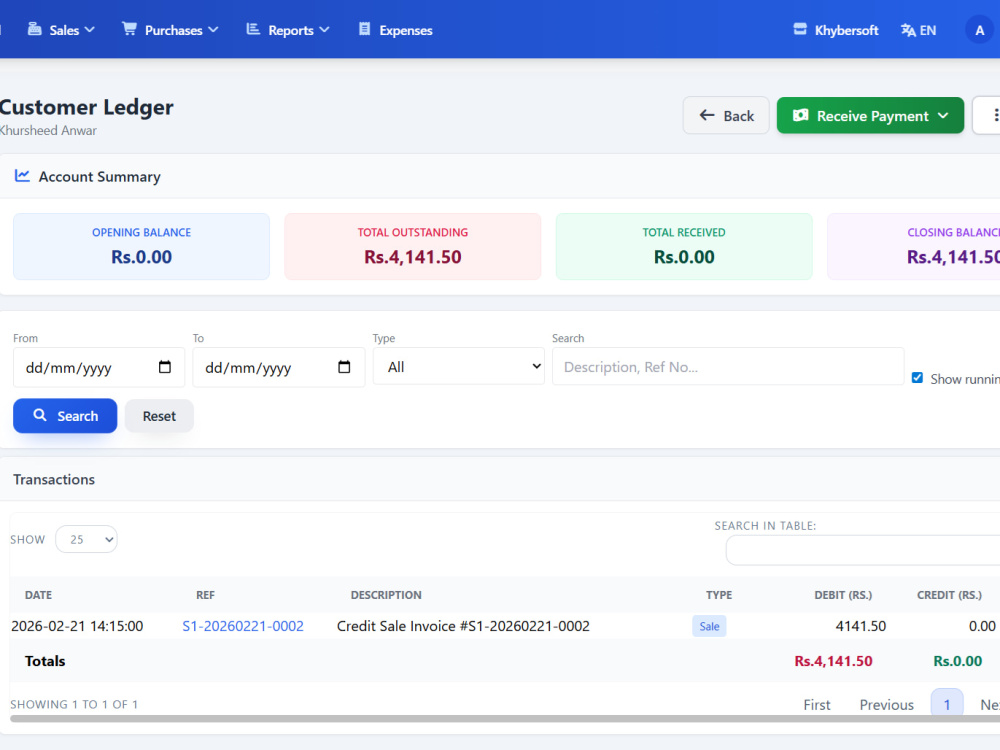1000x750 pixels.
Task: Sort by the DEBIT (RS.) column header
Action: pos(843,595)
